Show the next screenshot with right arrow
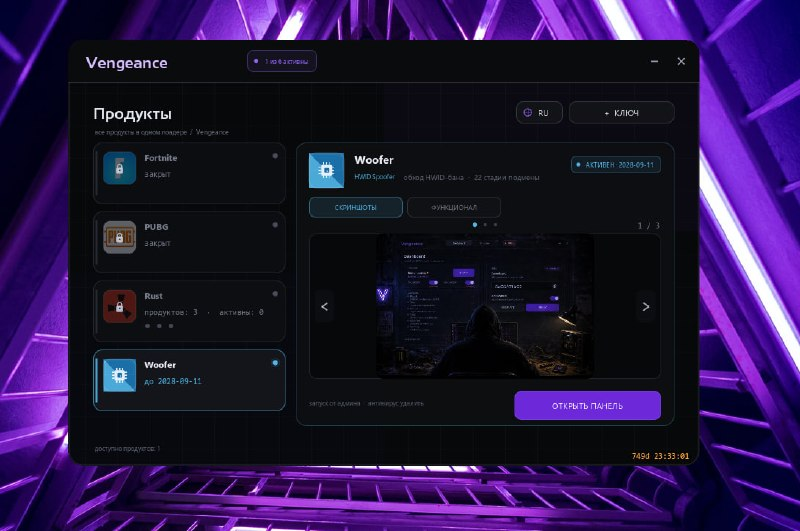 645,307
